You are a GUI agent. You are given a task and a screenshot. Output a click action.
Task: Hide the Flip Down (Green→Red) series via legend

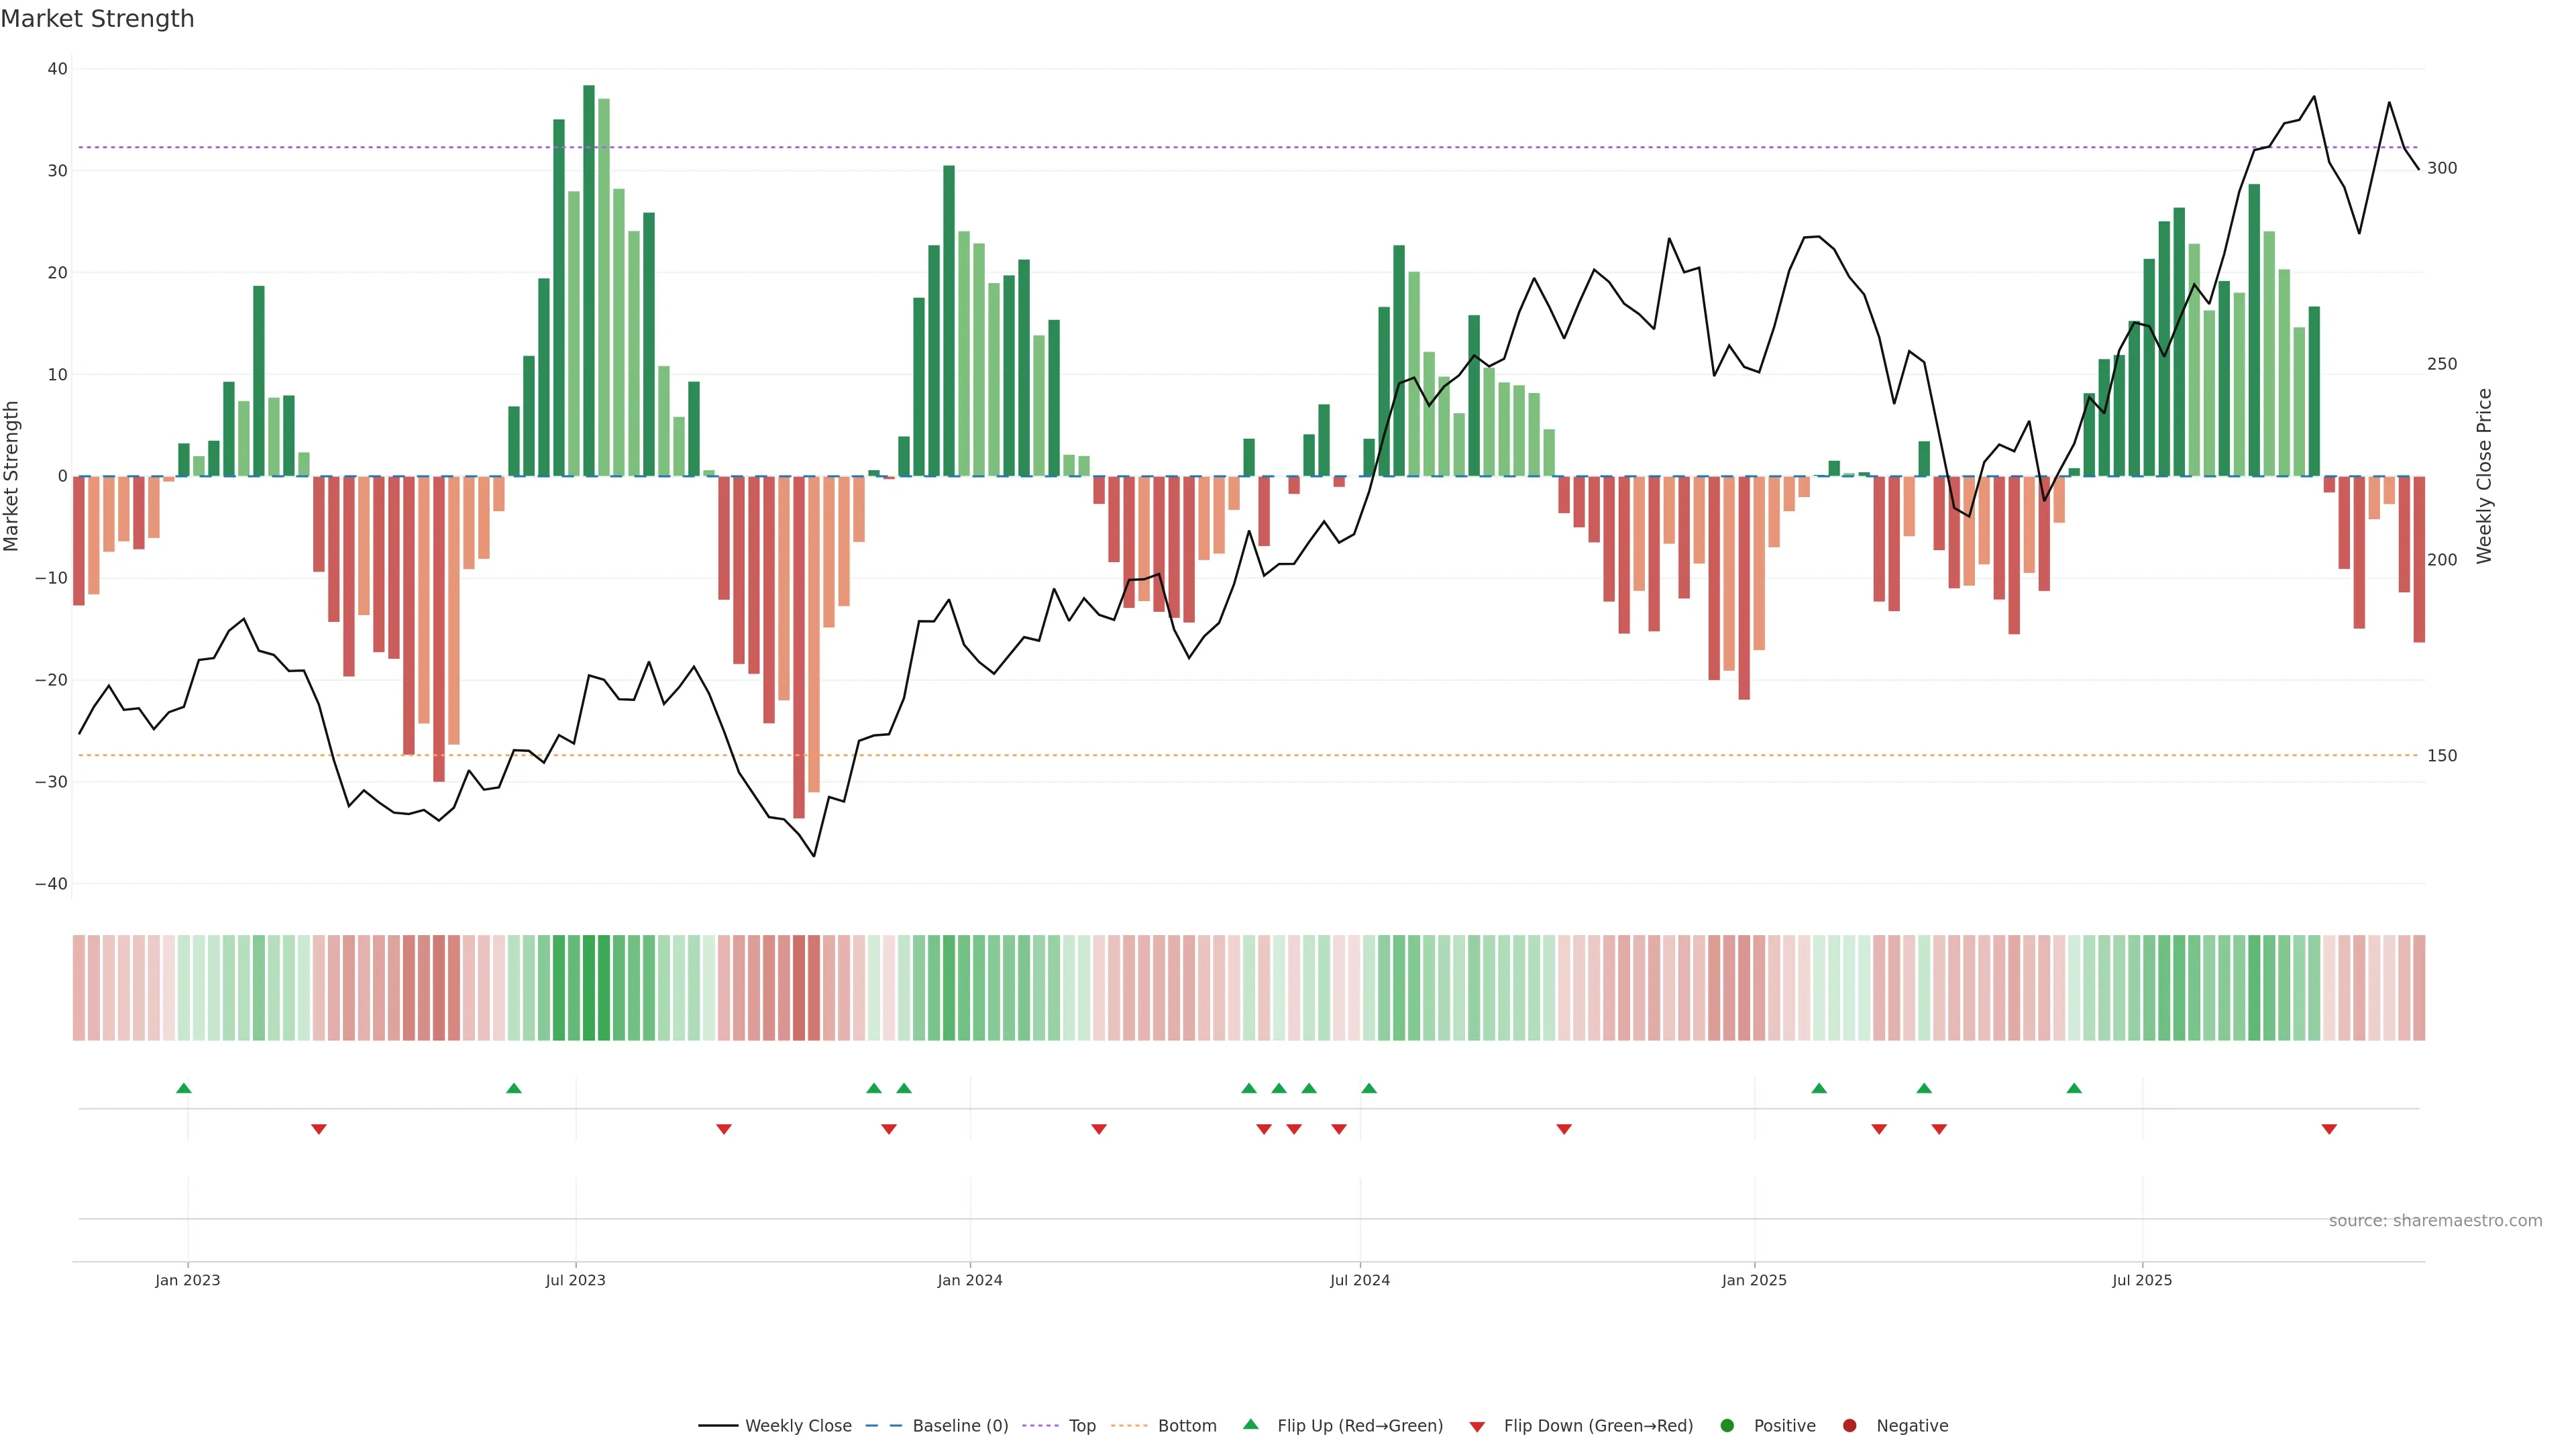point(1597,1426)
